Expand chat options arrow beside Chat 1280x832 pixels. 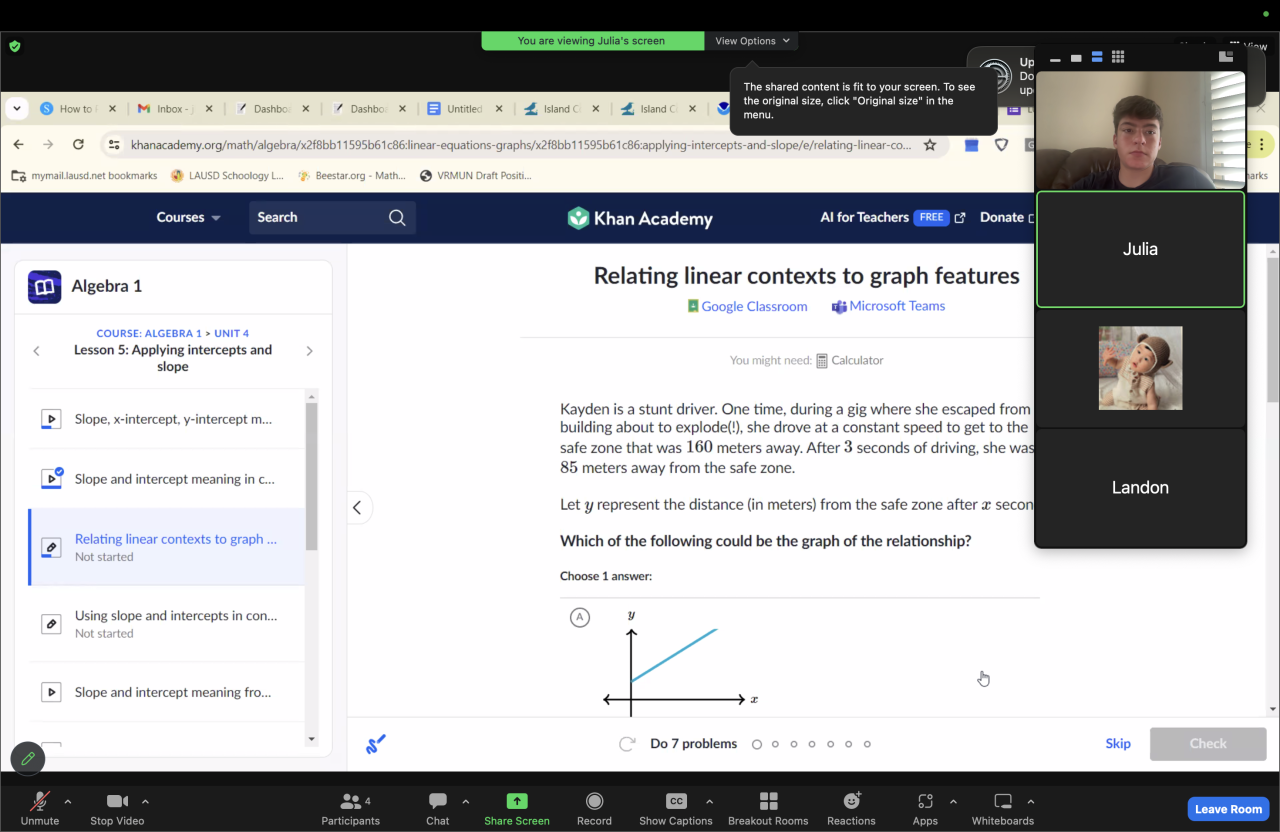click(466, 801)
